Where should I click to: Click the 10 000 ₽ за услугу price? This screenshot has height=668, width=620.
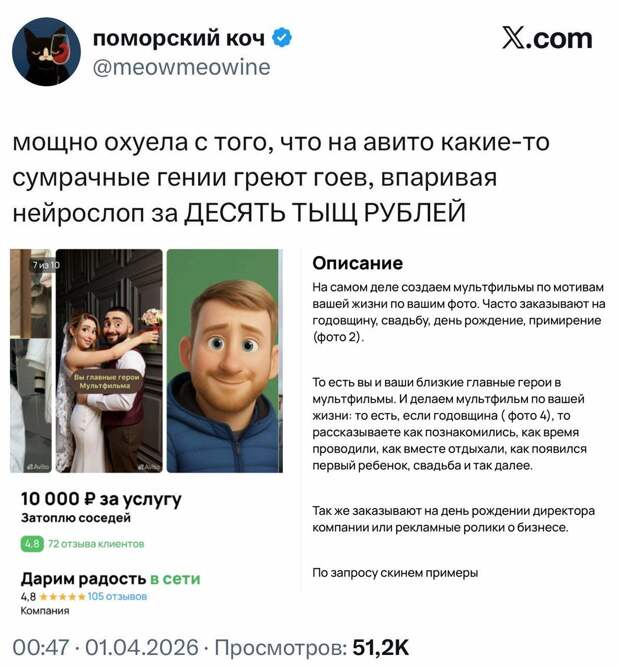click(101, 499)
